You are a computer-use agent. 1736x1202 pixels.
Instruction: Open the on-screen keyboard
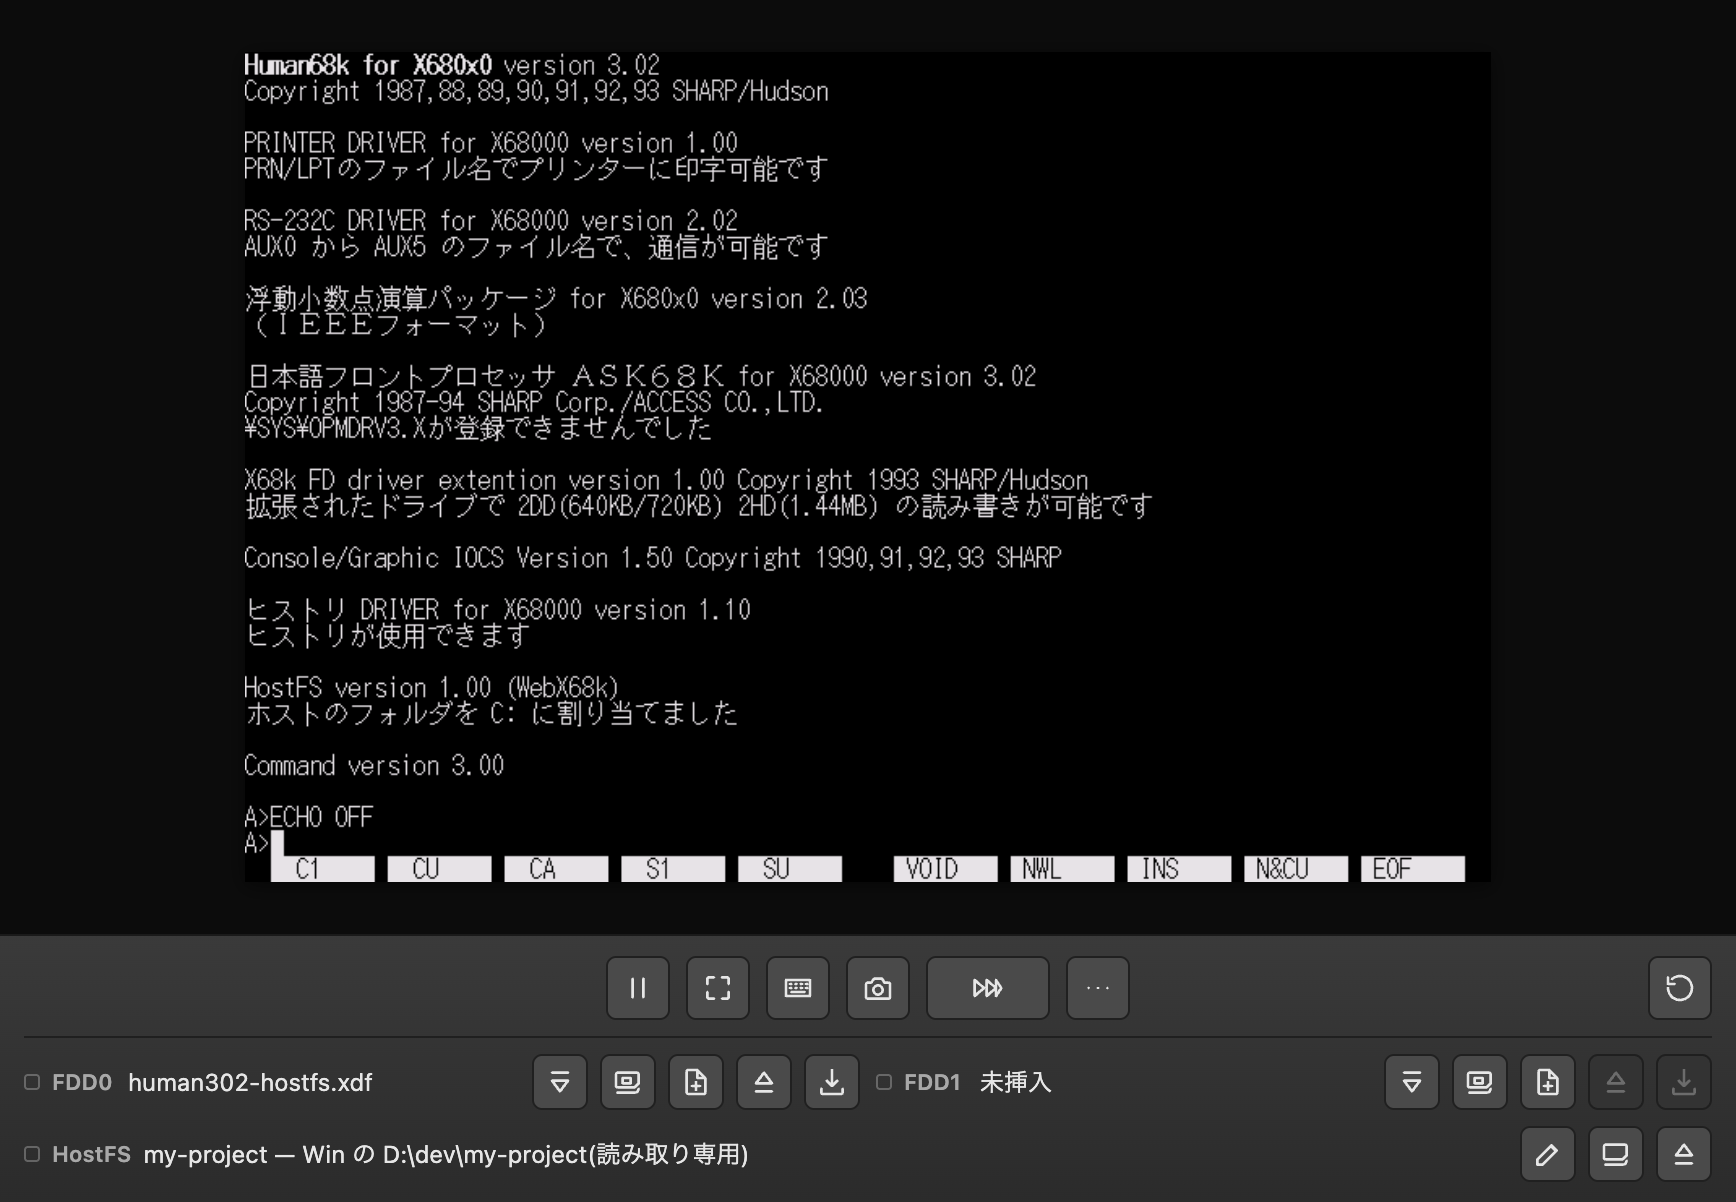(x=798, y=988)
